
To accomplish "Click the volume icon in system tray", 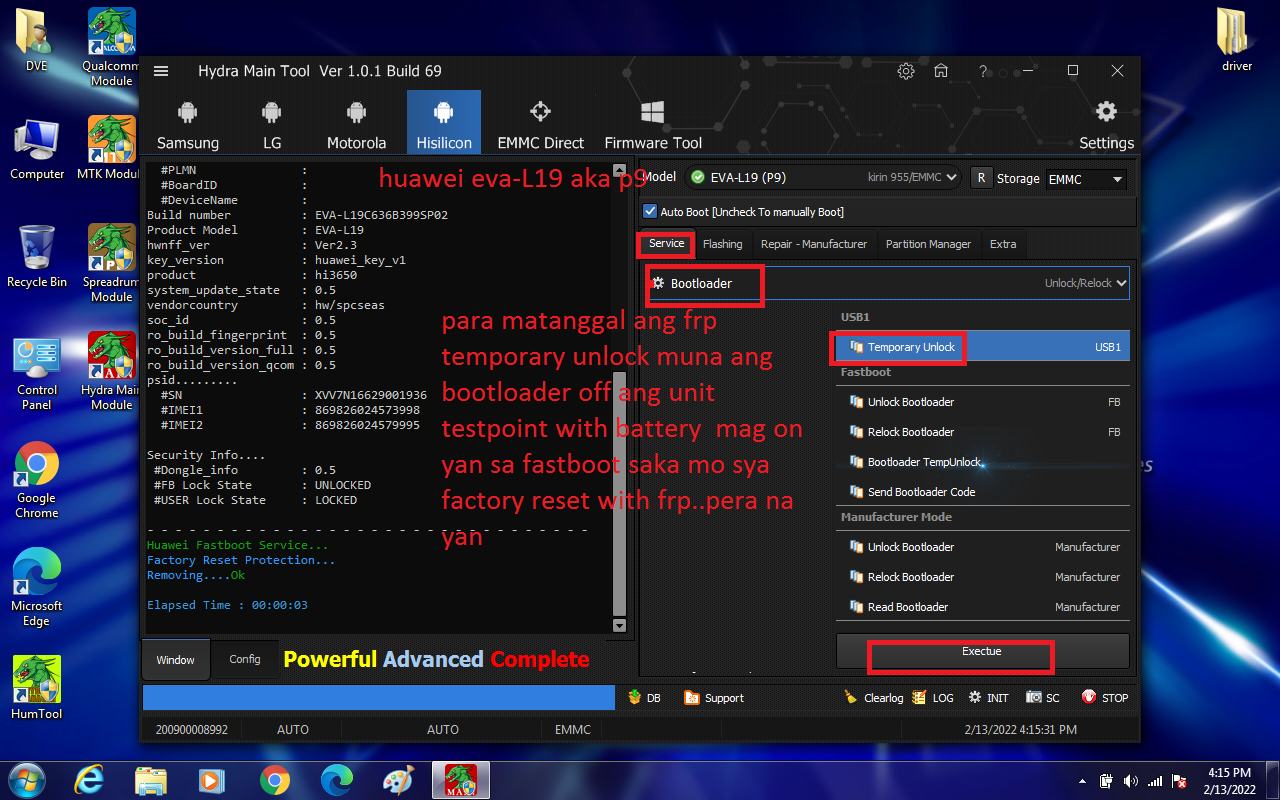I will coord(1131,780).
